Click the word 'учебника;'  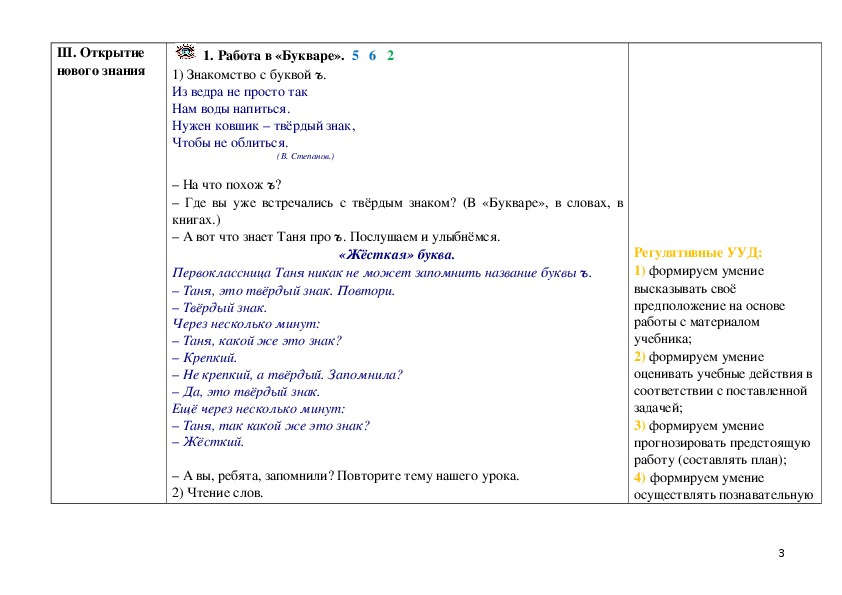pyautogui.click(x=663, y=339)
